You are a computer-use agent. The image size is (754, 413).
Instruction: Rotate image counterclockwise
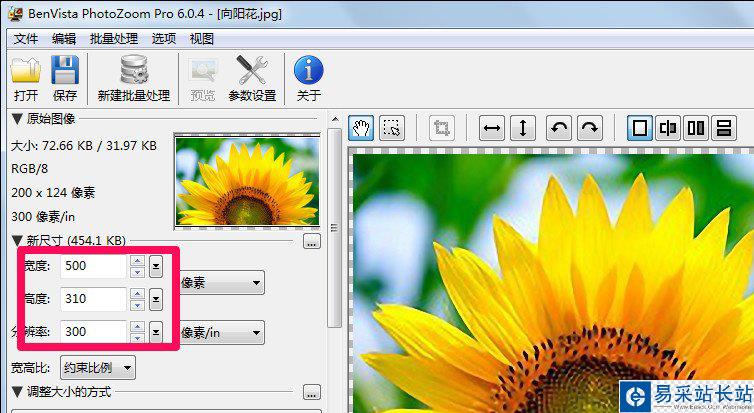558,128
